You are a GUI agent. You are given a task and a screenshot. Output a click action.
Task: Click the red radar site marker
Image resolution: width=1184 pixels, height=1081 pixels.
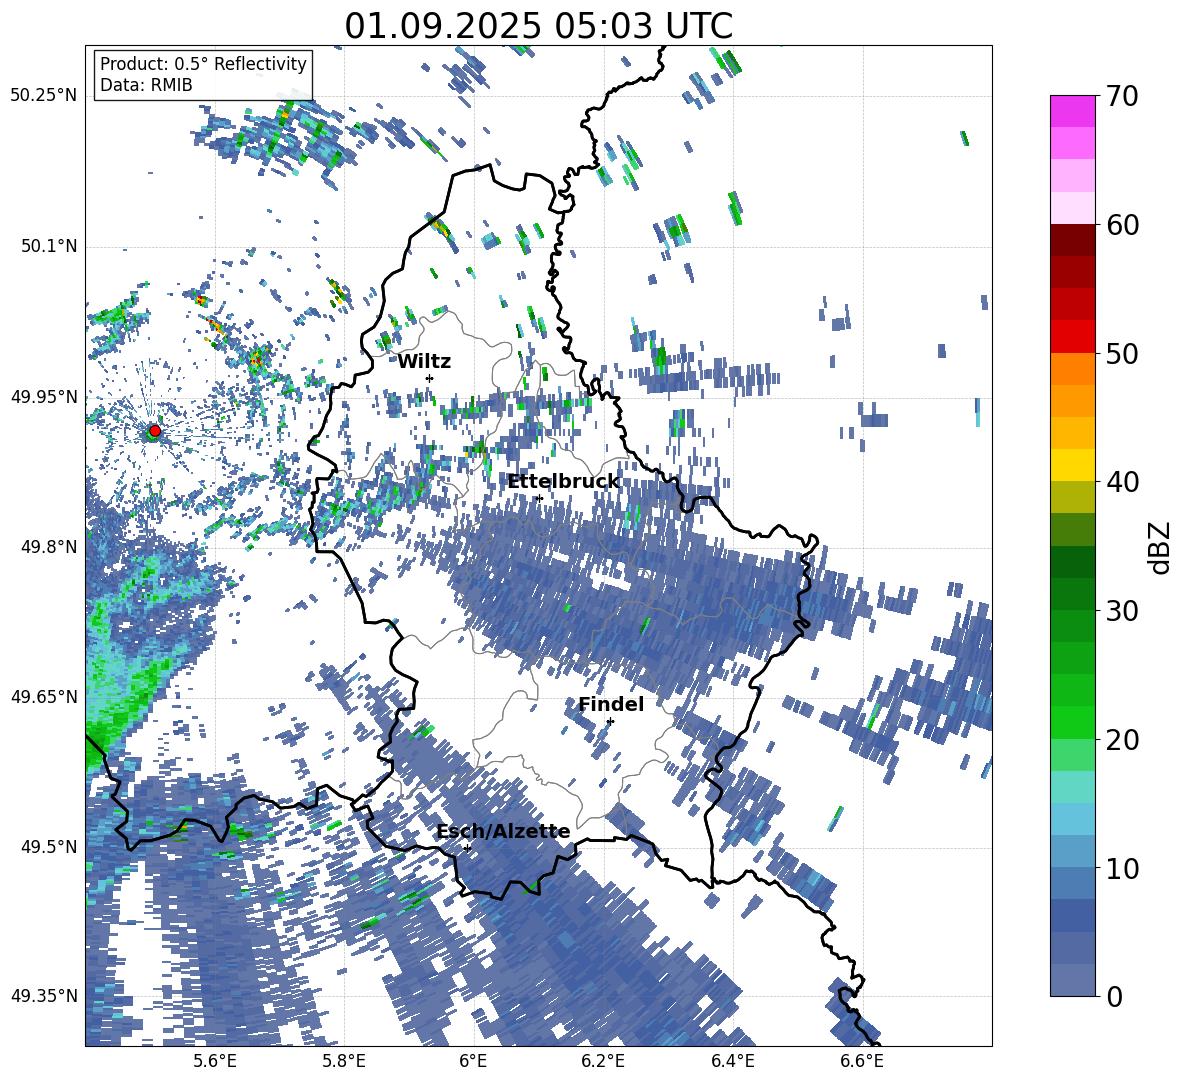click(155, 431)
